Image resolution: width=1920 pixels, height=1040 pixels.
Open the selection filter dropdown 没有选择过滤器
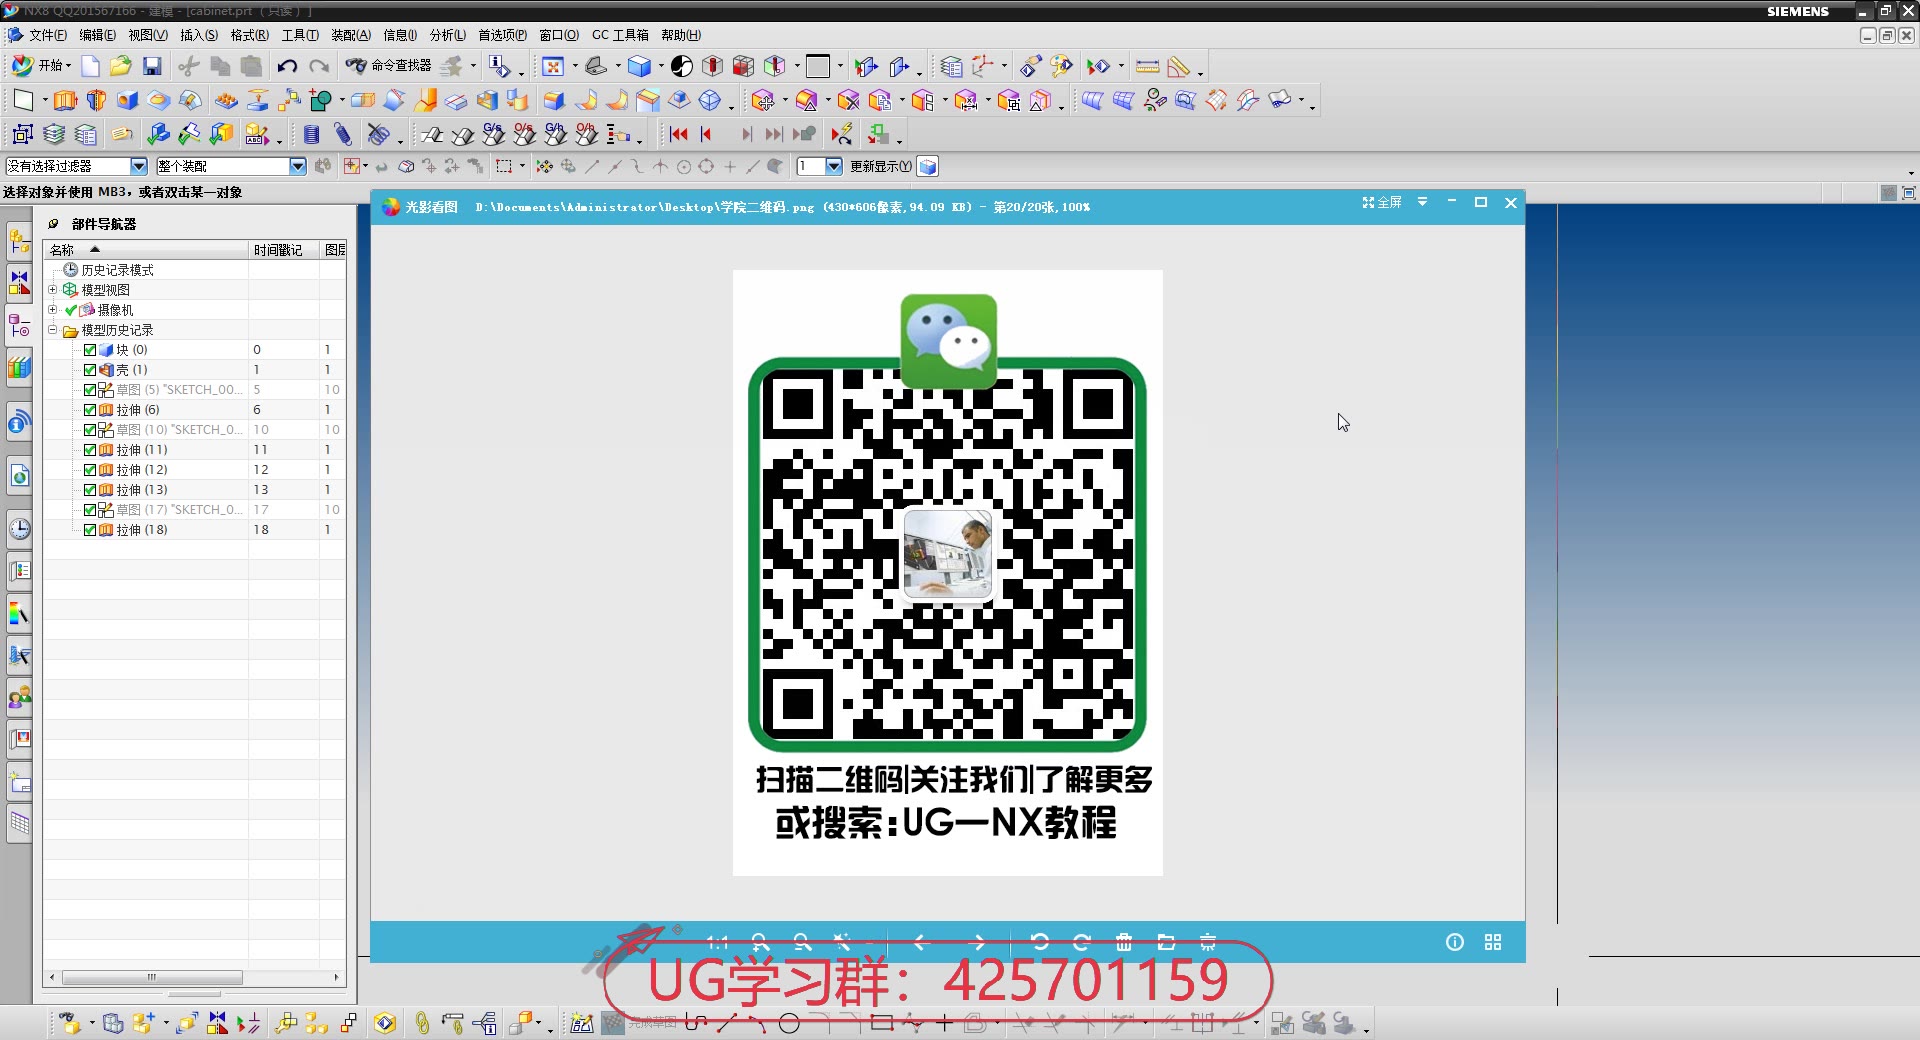[139, 166]
